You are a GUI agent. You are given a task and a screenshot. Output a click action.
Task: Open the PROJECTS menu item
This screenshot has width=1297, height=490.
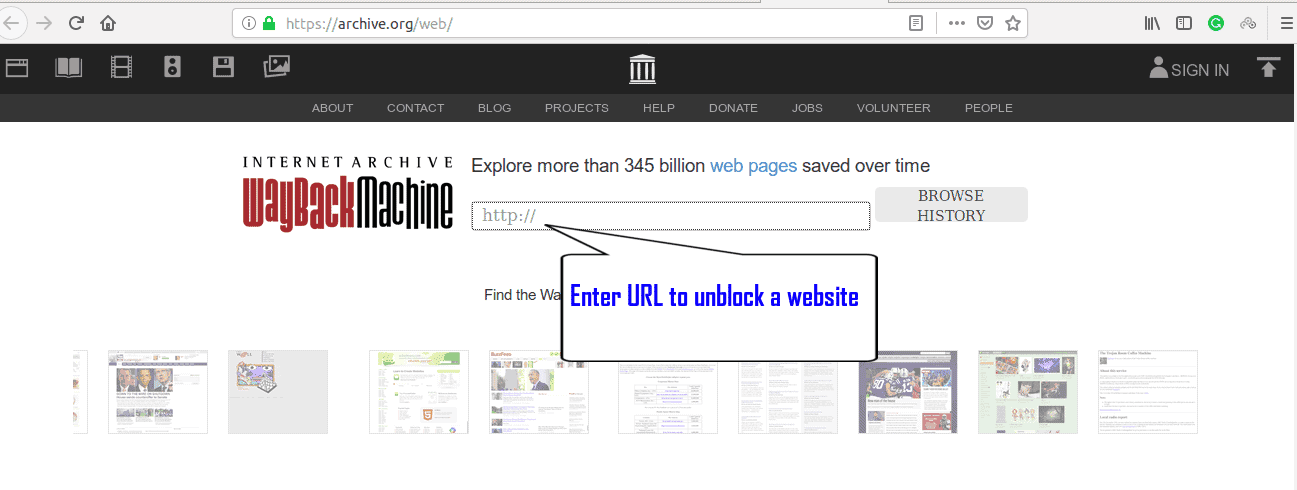point(577,108)
